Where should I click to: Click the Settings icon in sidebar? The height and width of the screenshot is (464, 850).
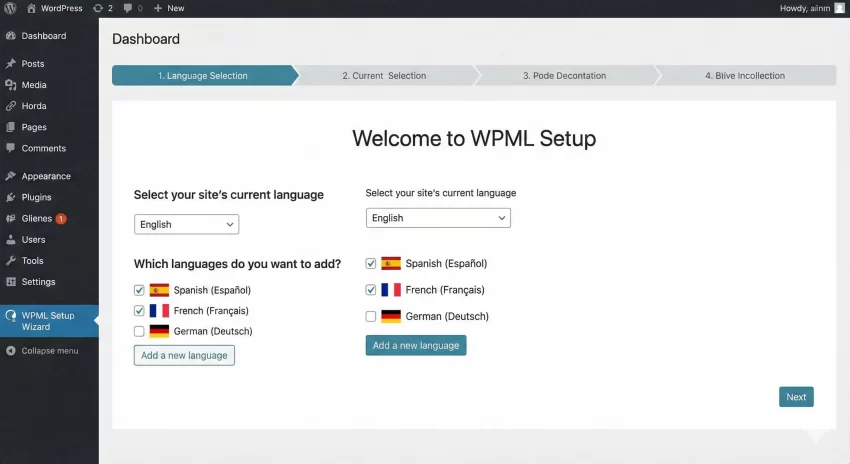tap(10, 282)
